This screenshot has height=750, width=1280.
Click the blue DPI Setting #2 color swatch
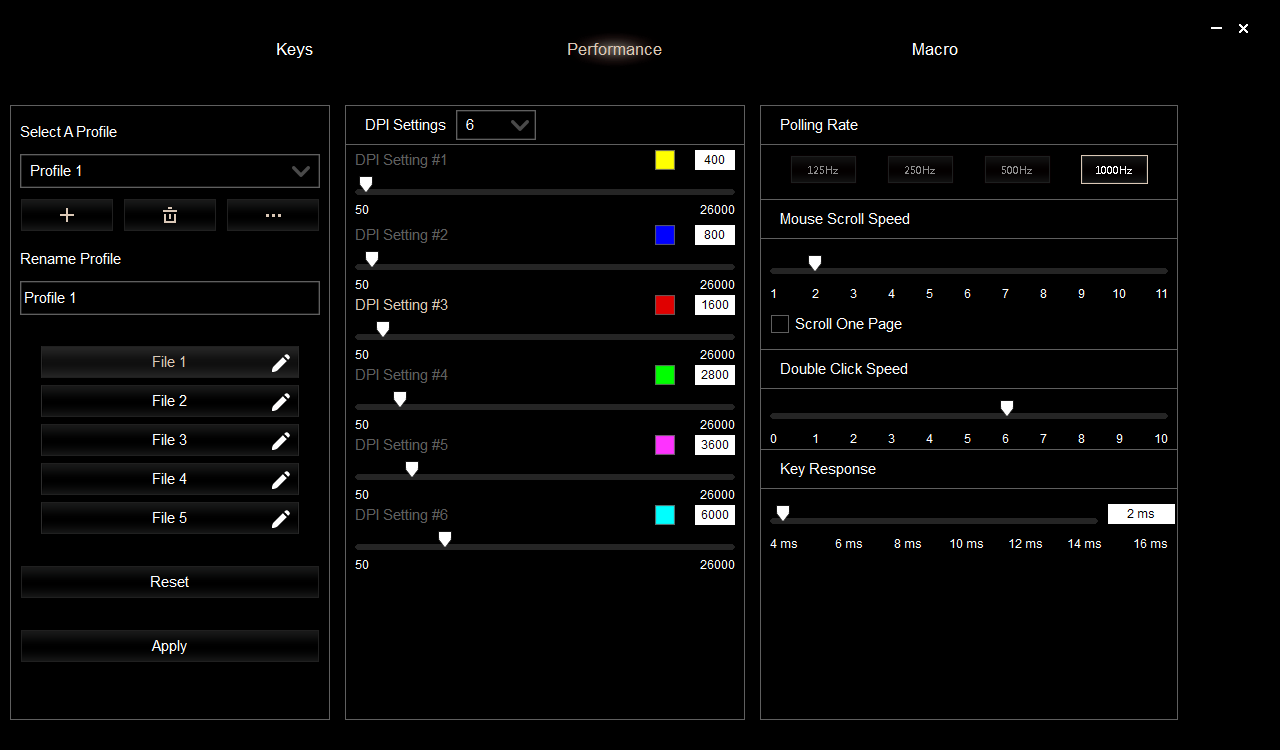(x=665, y=235)
